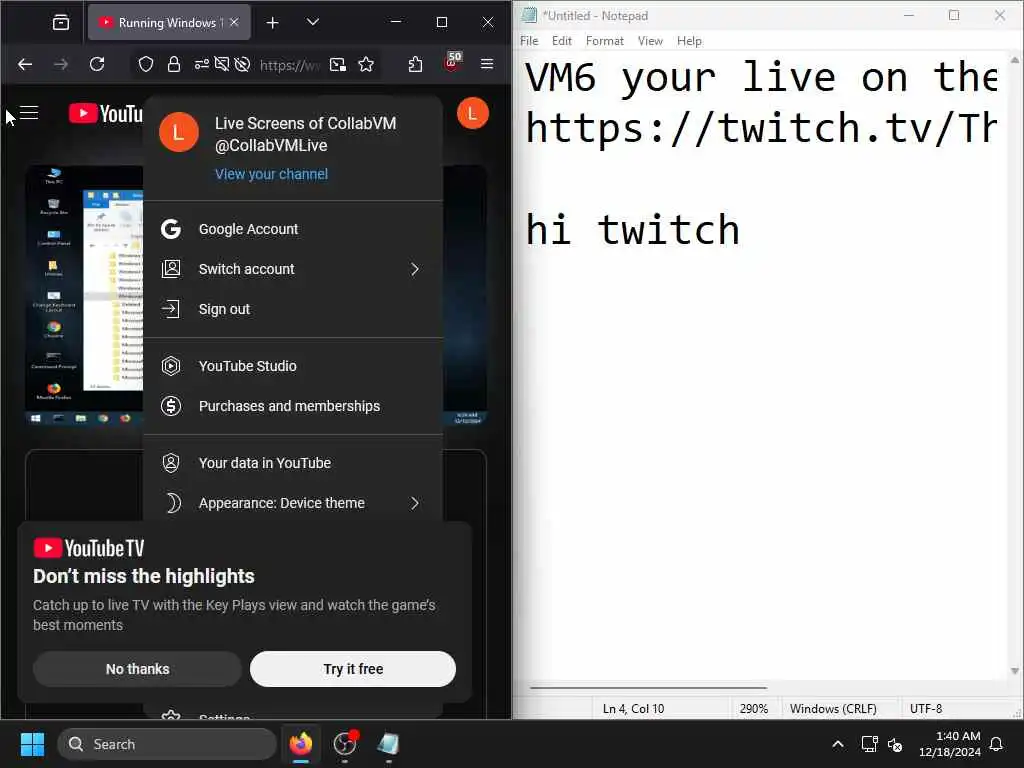1024x768 pixels.
Task: Go back in Firefox
Action: point(25,64)
